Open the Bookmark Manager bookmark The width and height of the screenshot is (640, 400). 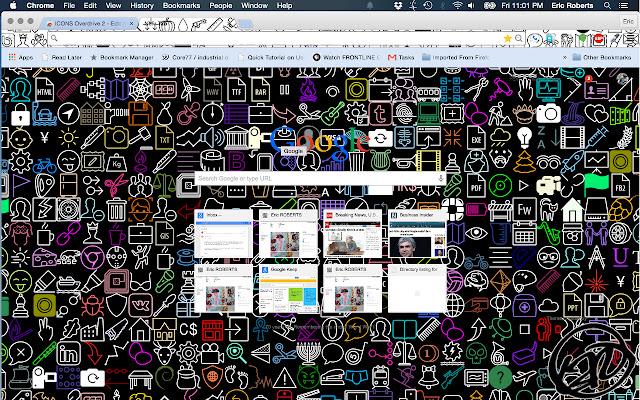tap(122, 58)
